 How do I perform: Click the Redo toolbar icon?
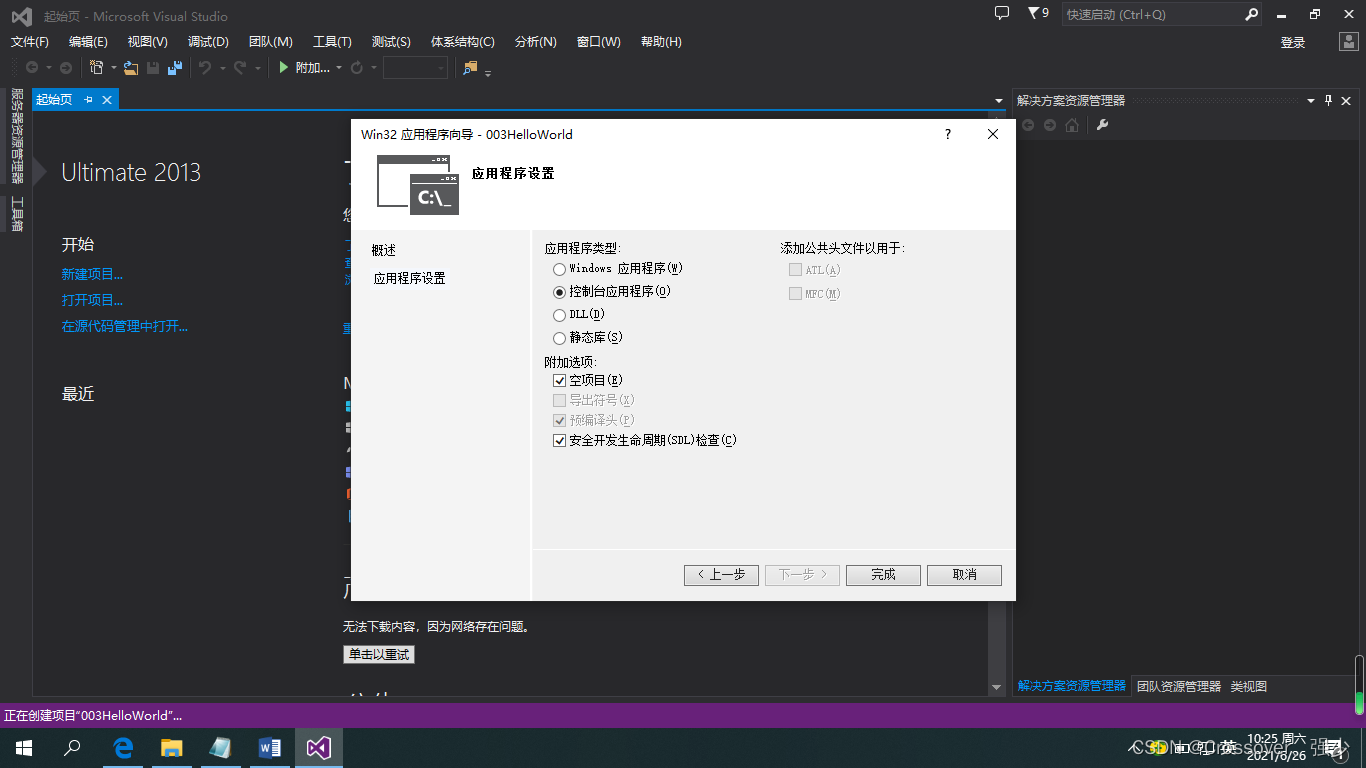[240, 68]
